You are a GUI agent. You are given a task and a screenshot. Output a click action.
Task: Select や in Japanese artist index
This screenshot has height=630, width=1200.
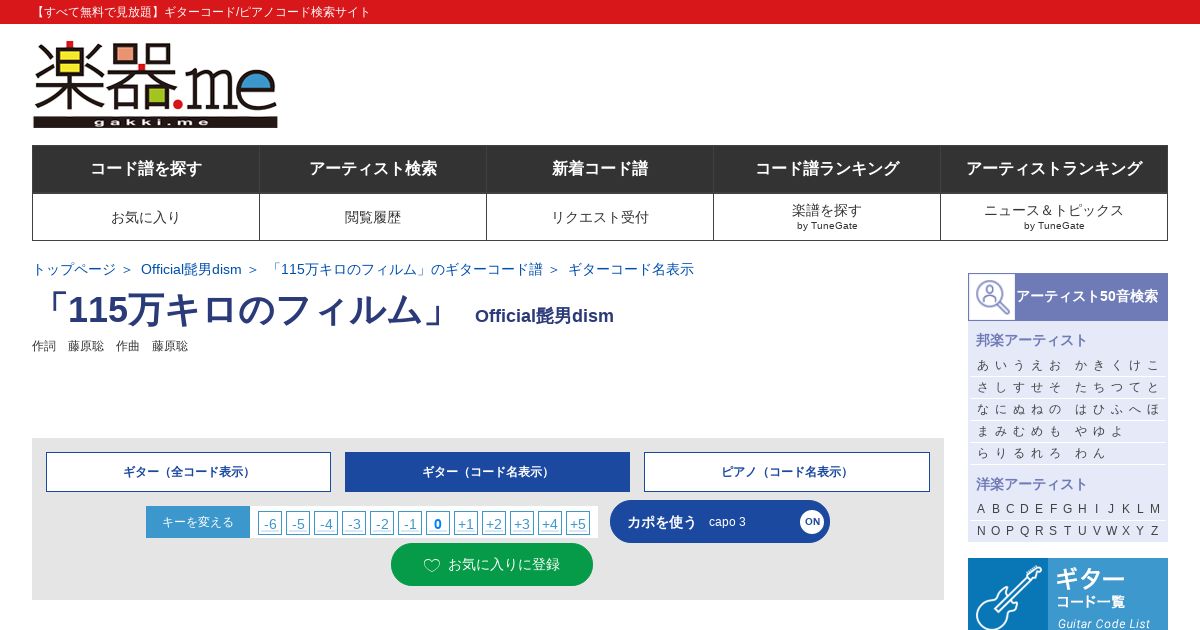[1081, 431]
